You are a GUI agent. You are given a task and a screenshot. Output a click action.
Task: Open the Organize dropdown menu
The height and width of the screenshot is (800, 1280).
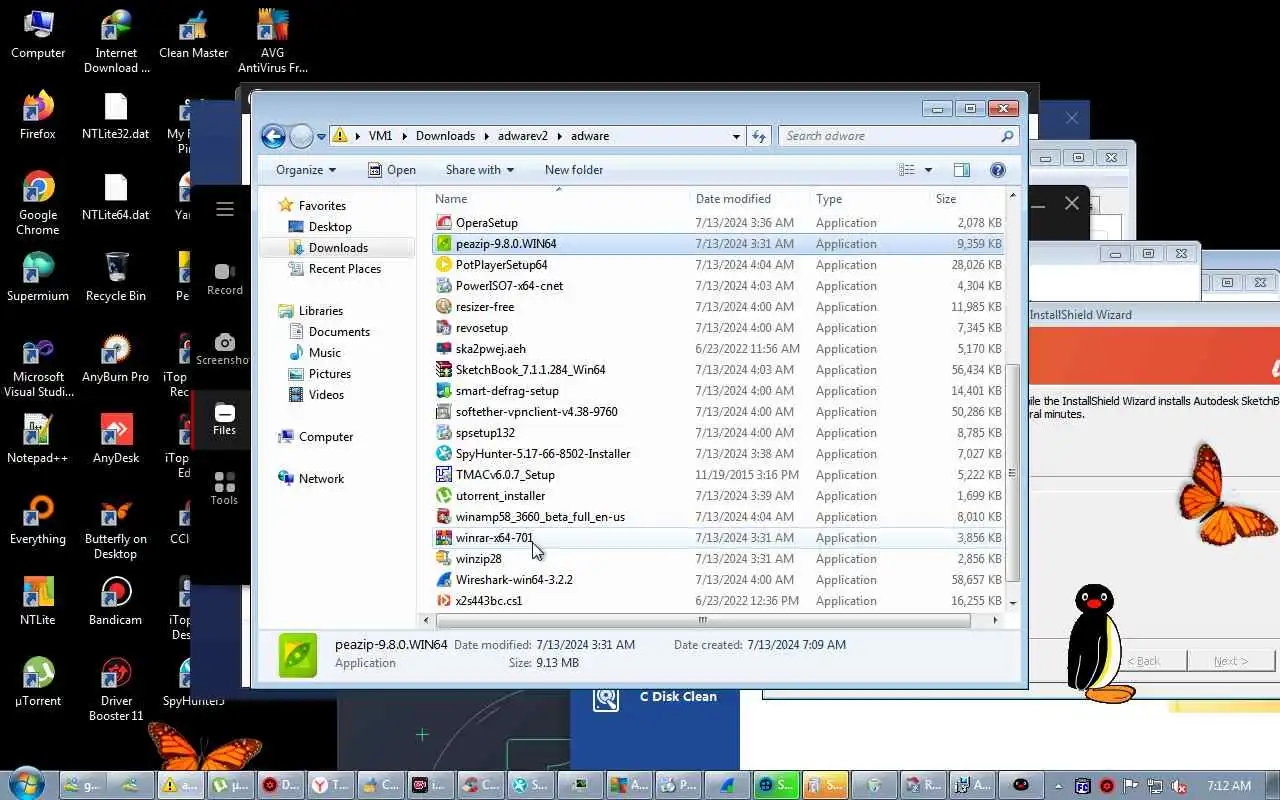pyautogui.click(x=306, y=170)
